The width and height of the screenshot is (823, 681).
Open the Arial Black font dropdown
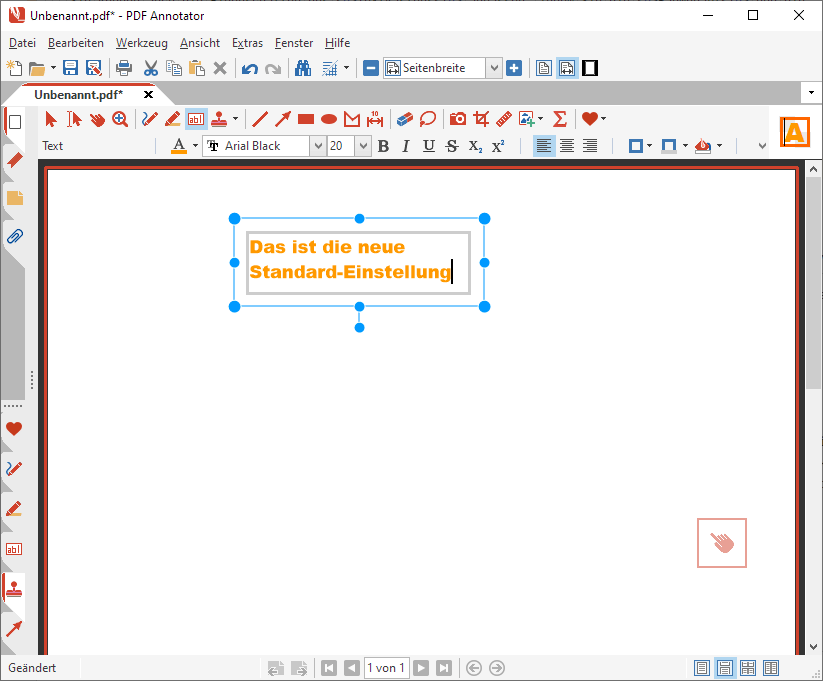pos(318,146)
